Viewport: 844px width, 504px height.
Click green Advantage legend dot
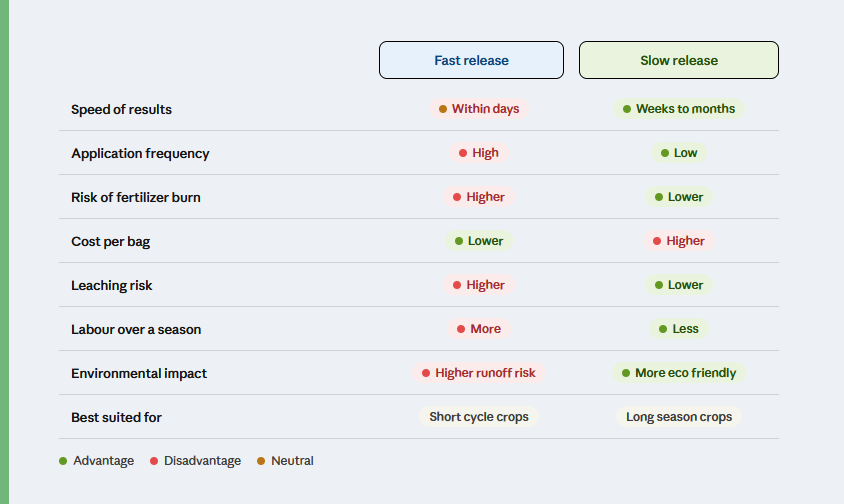(x=63, y=461)
